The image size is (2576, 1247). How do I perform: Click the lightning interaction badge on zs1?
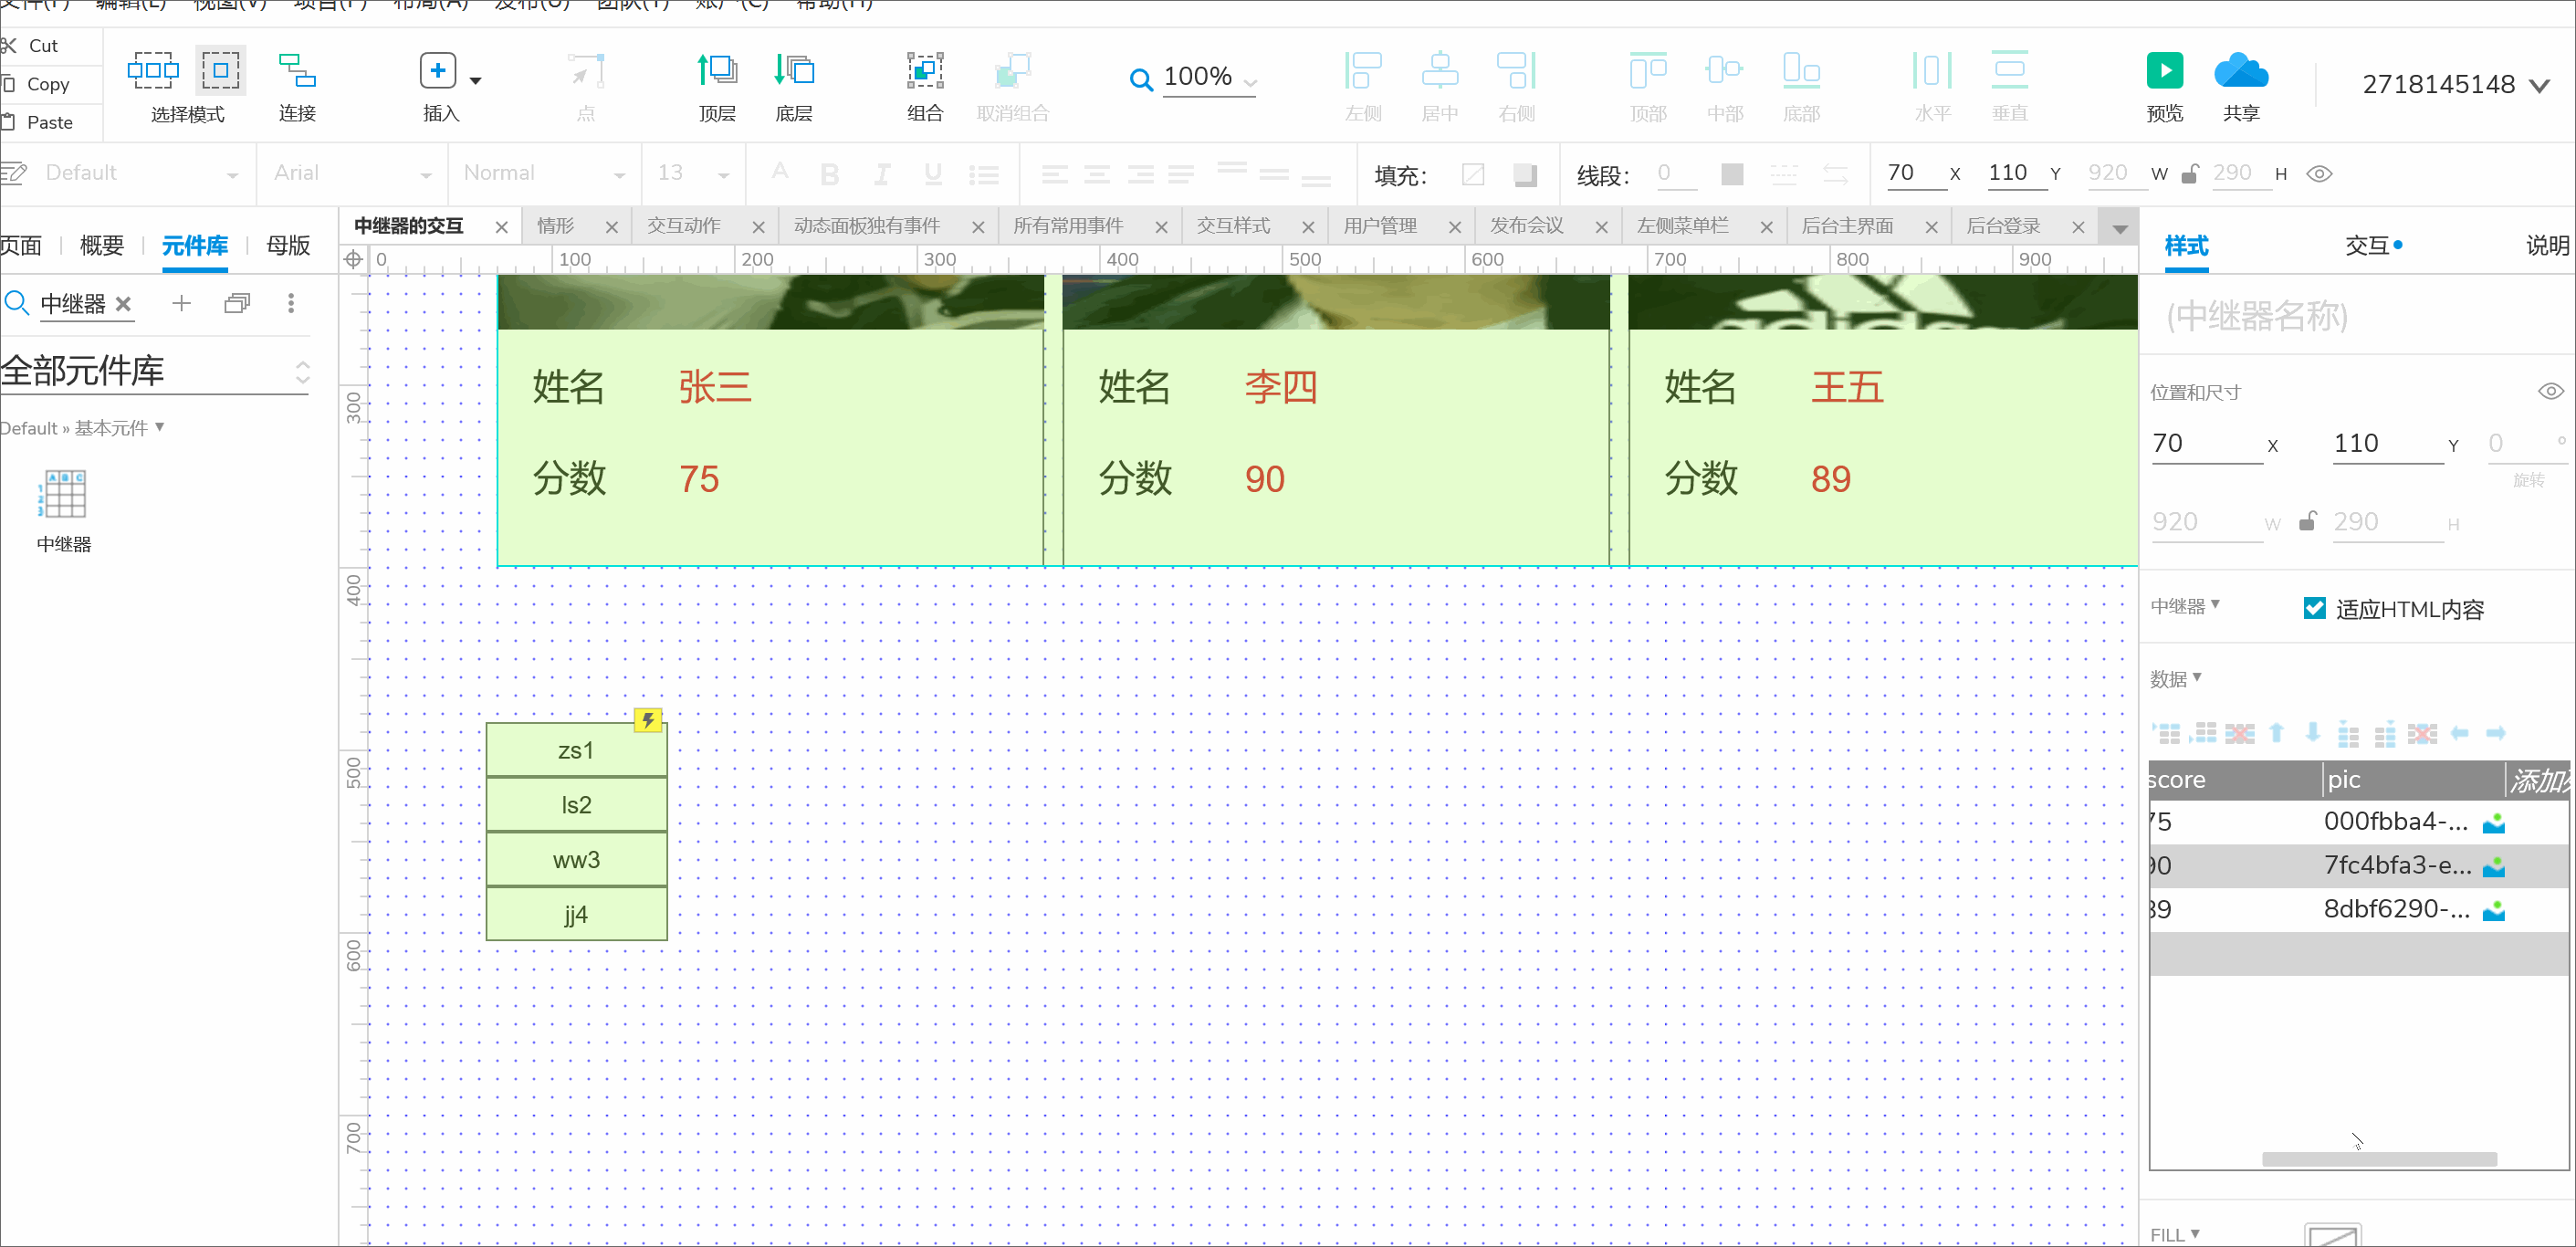648,720
